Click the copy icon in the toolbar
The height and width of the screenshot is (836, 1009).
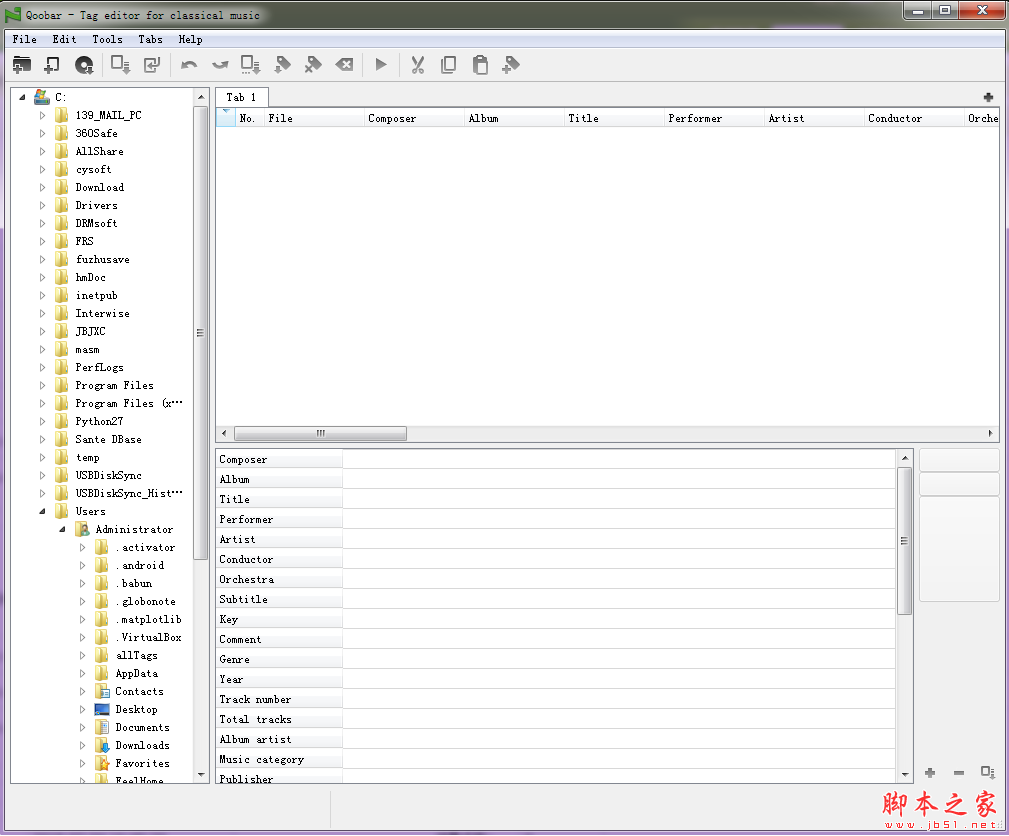pyautogui.click(x=449, y=65)
